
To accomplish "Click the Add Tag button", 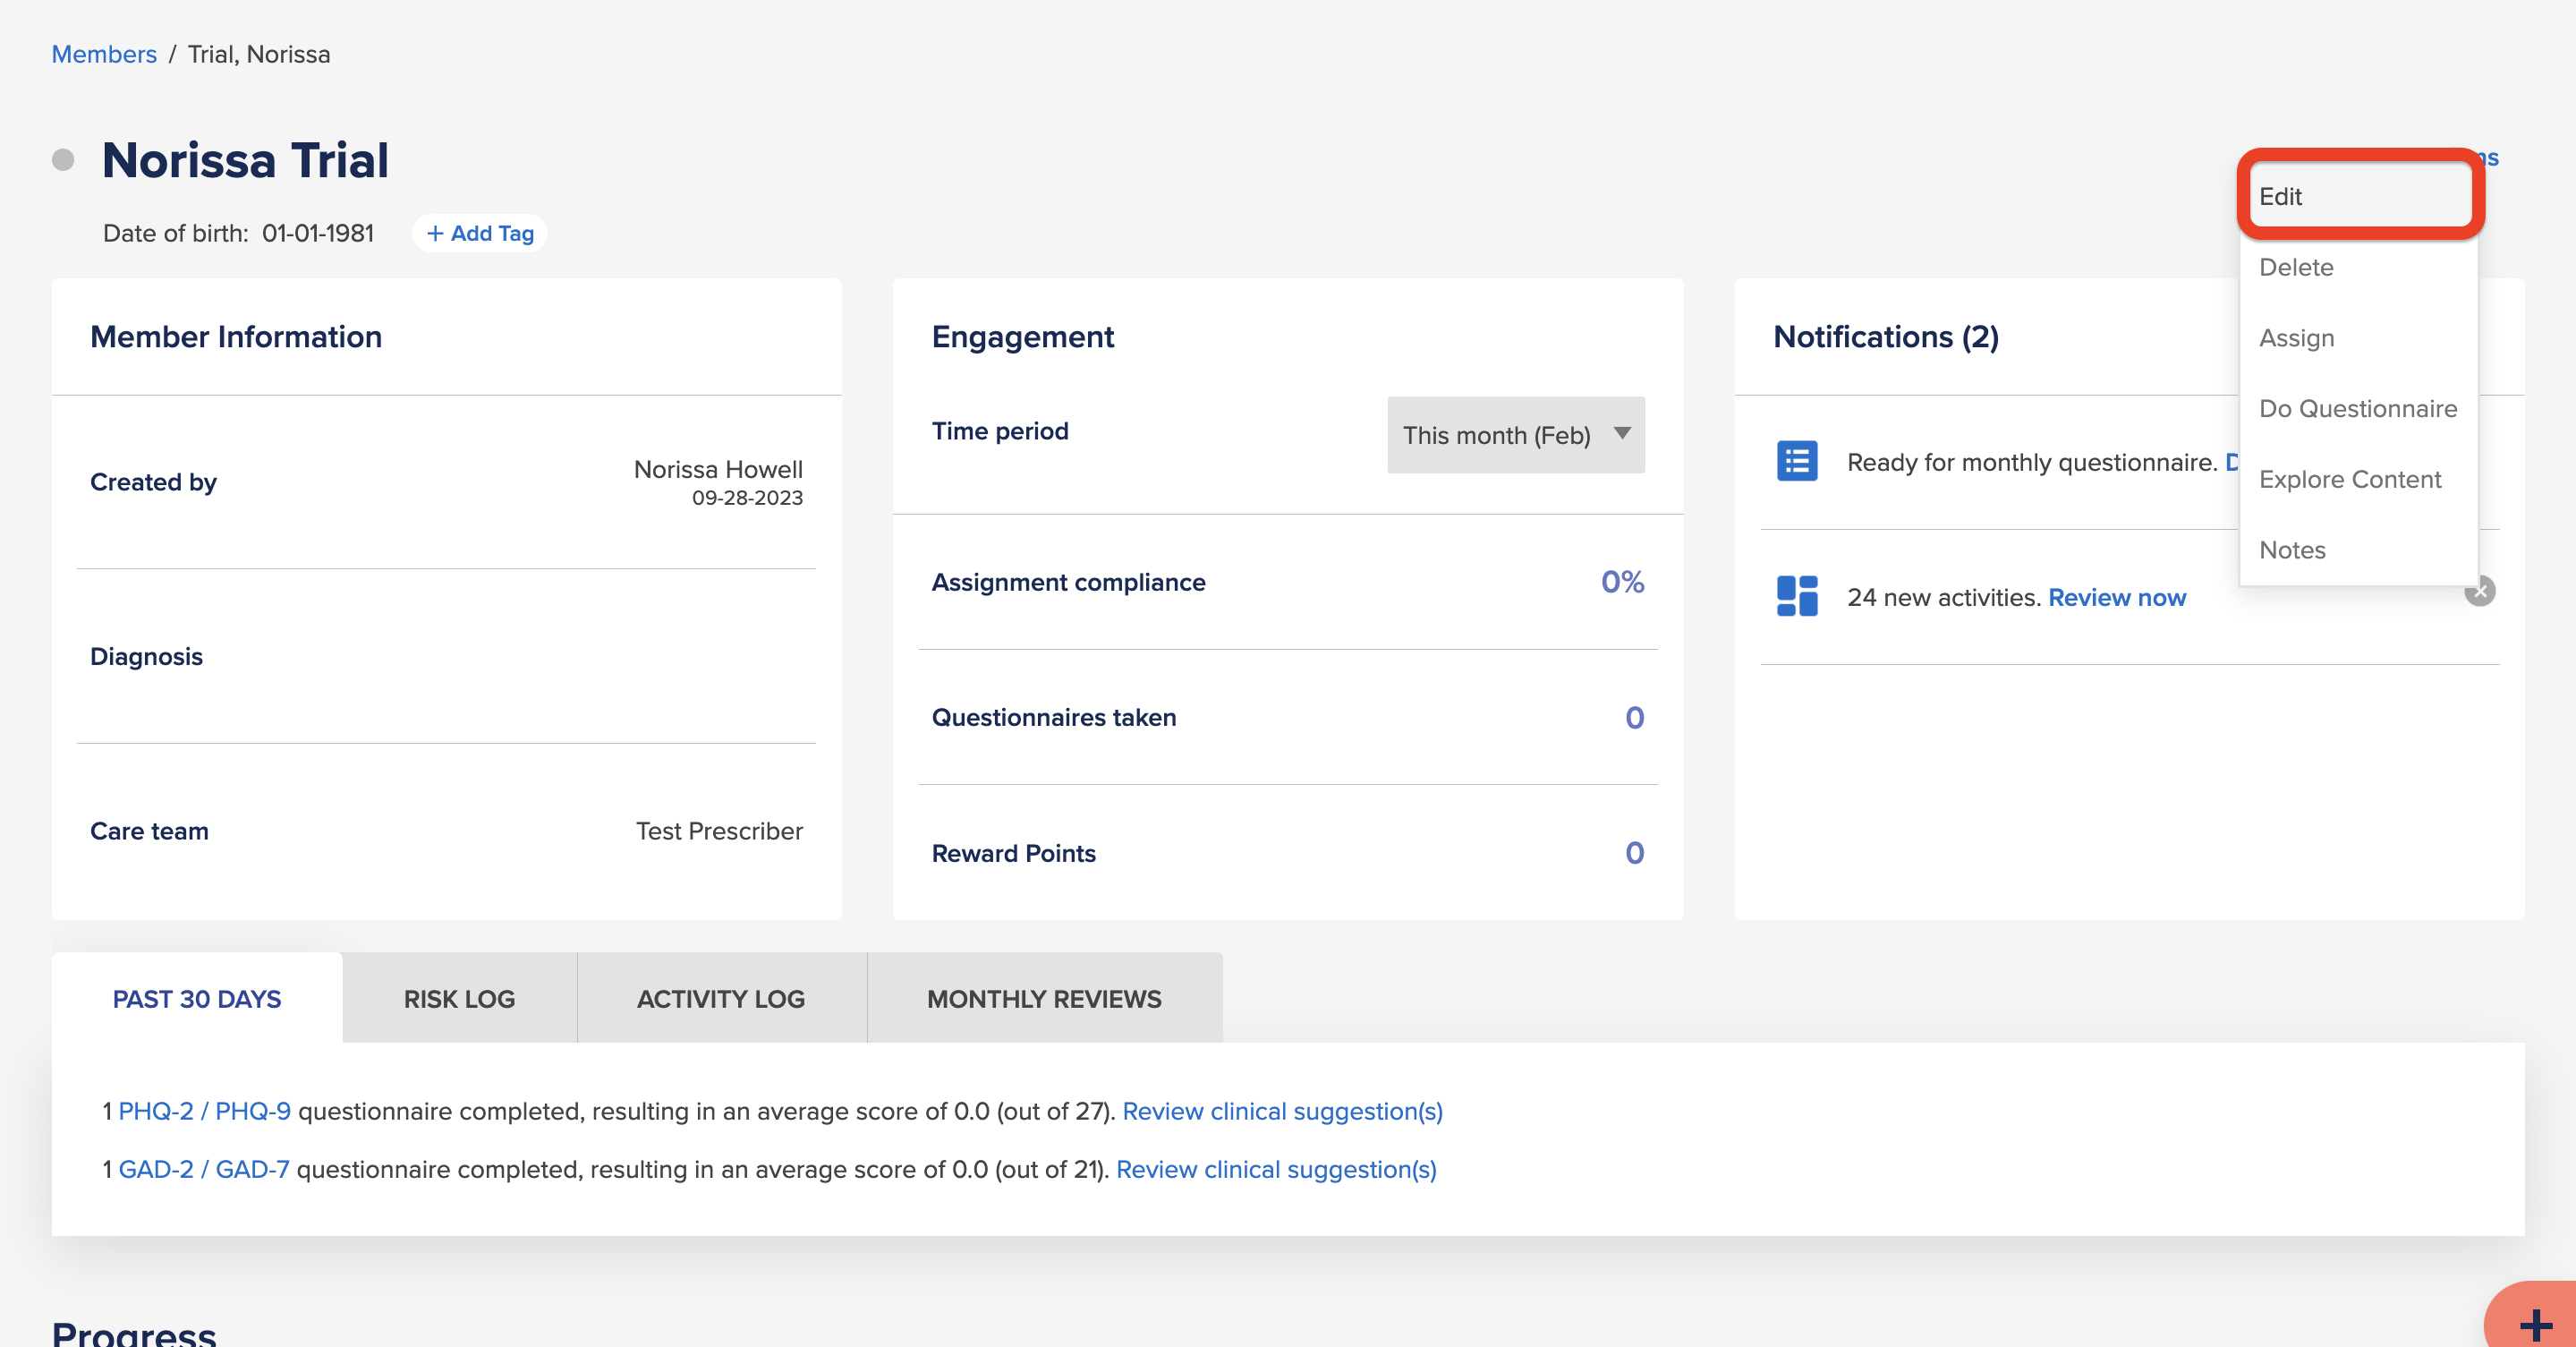I will coord(480,233).
